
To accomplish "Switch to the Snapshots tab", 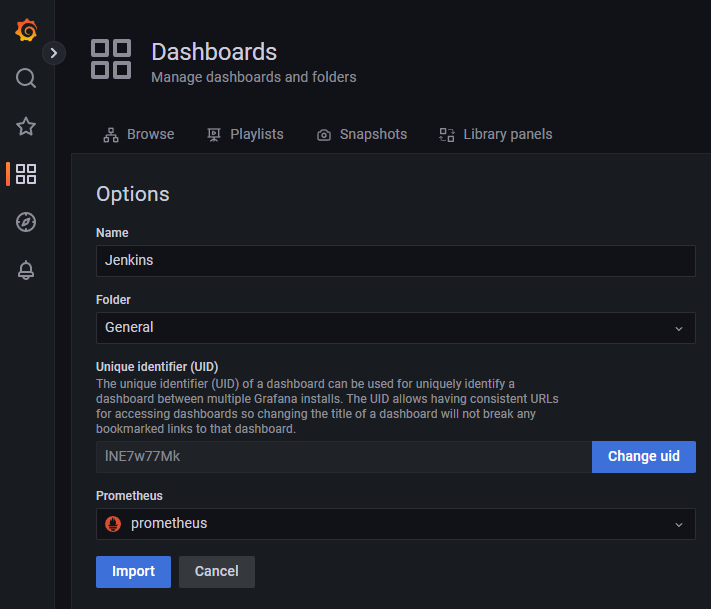I will (x=362, y=134).
